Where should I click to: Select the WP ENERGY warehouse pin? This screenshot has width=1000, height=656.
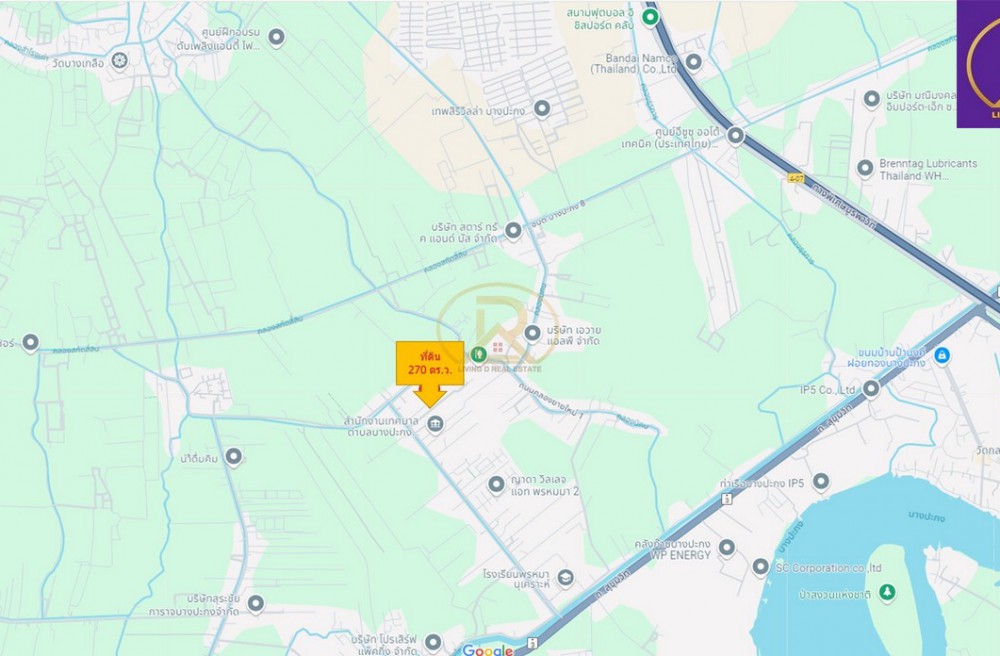tap(726, 546)
